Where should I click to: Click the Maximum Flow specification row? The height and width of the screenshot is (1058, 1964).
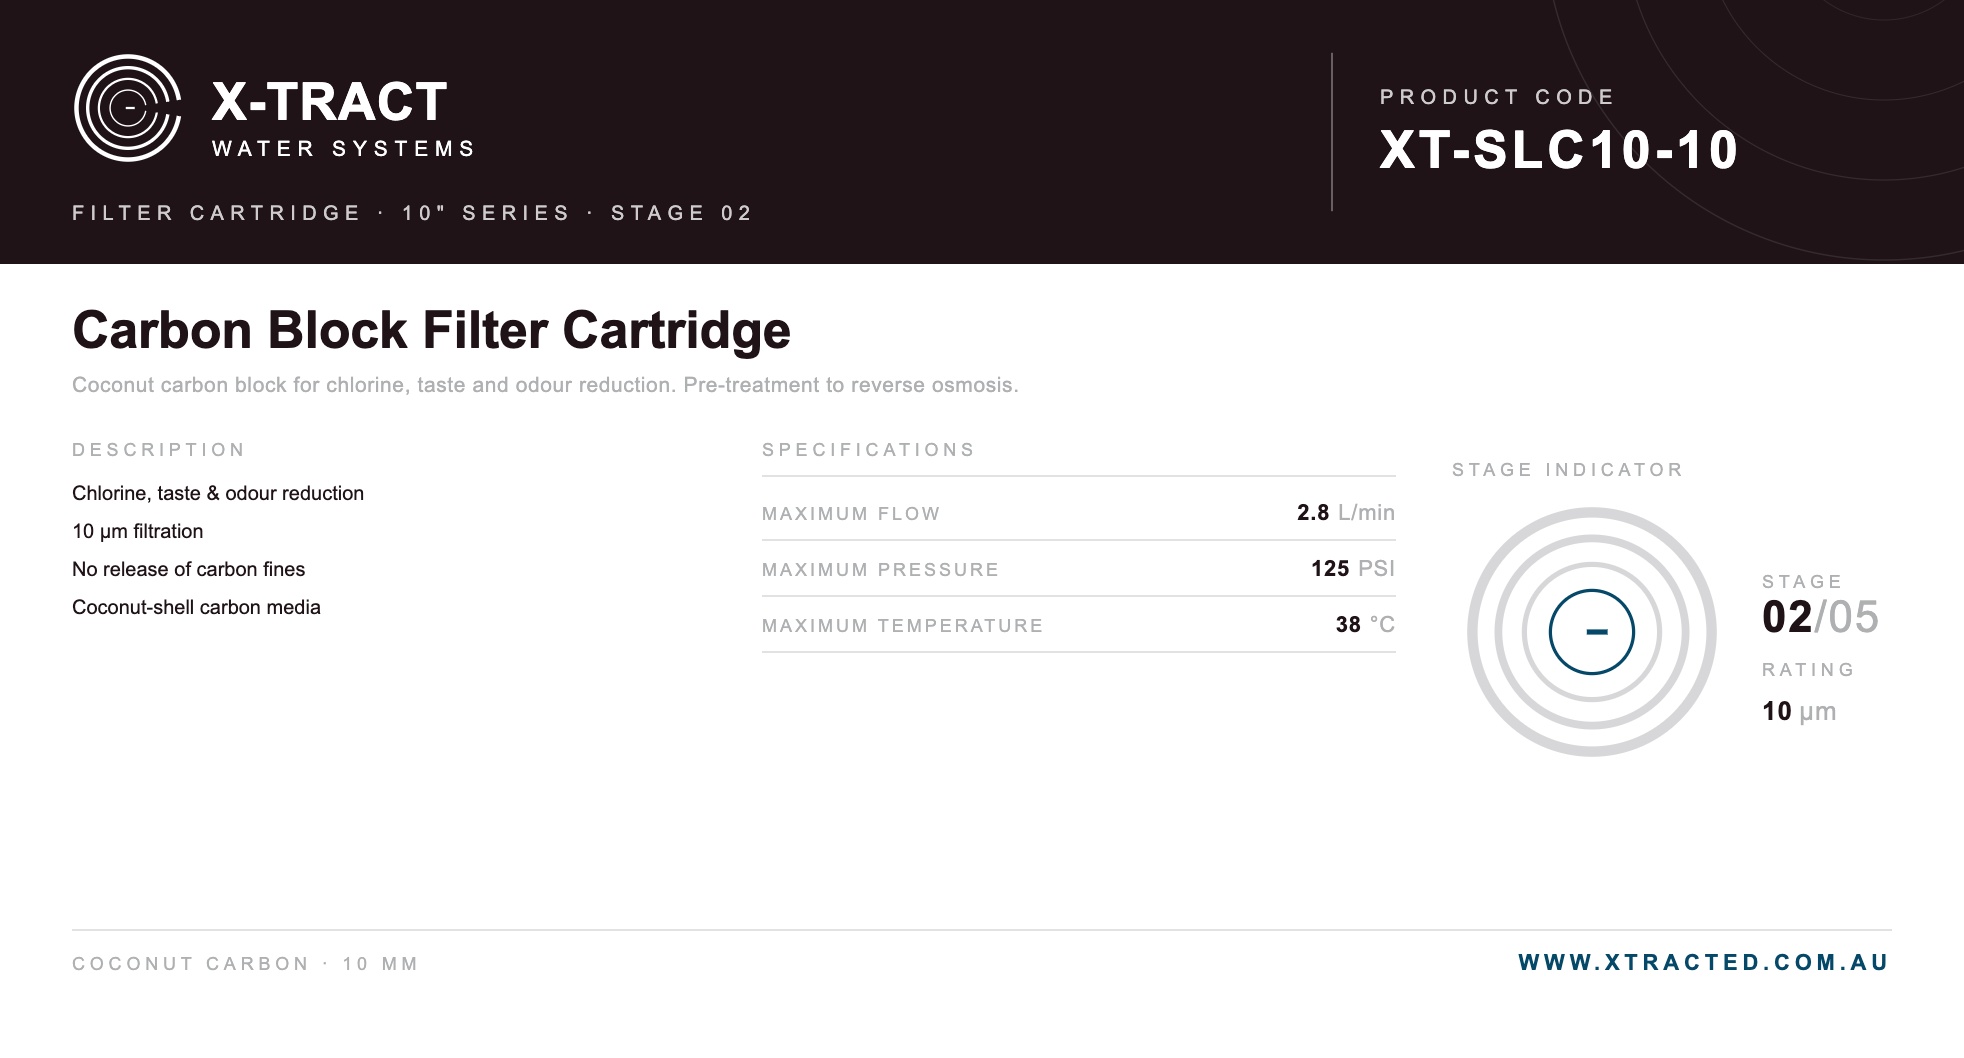(x=1078, y=513)
